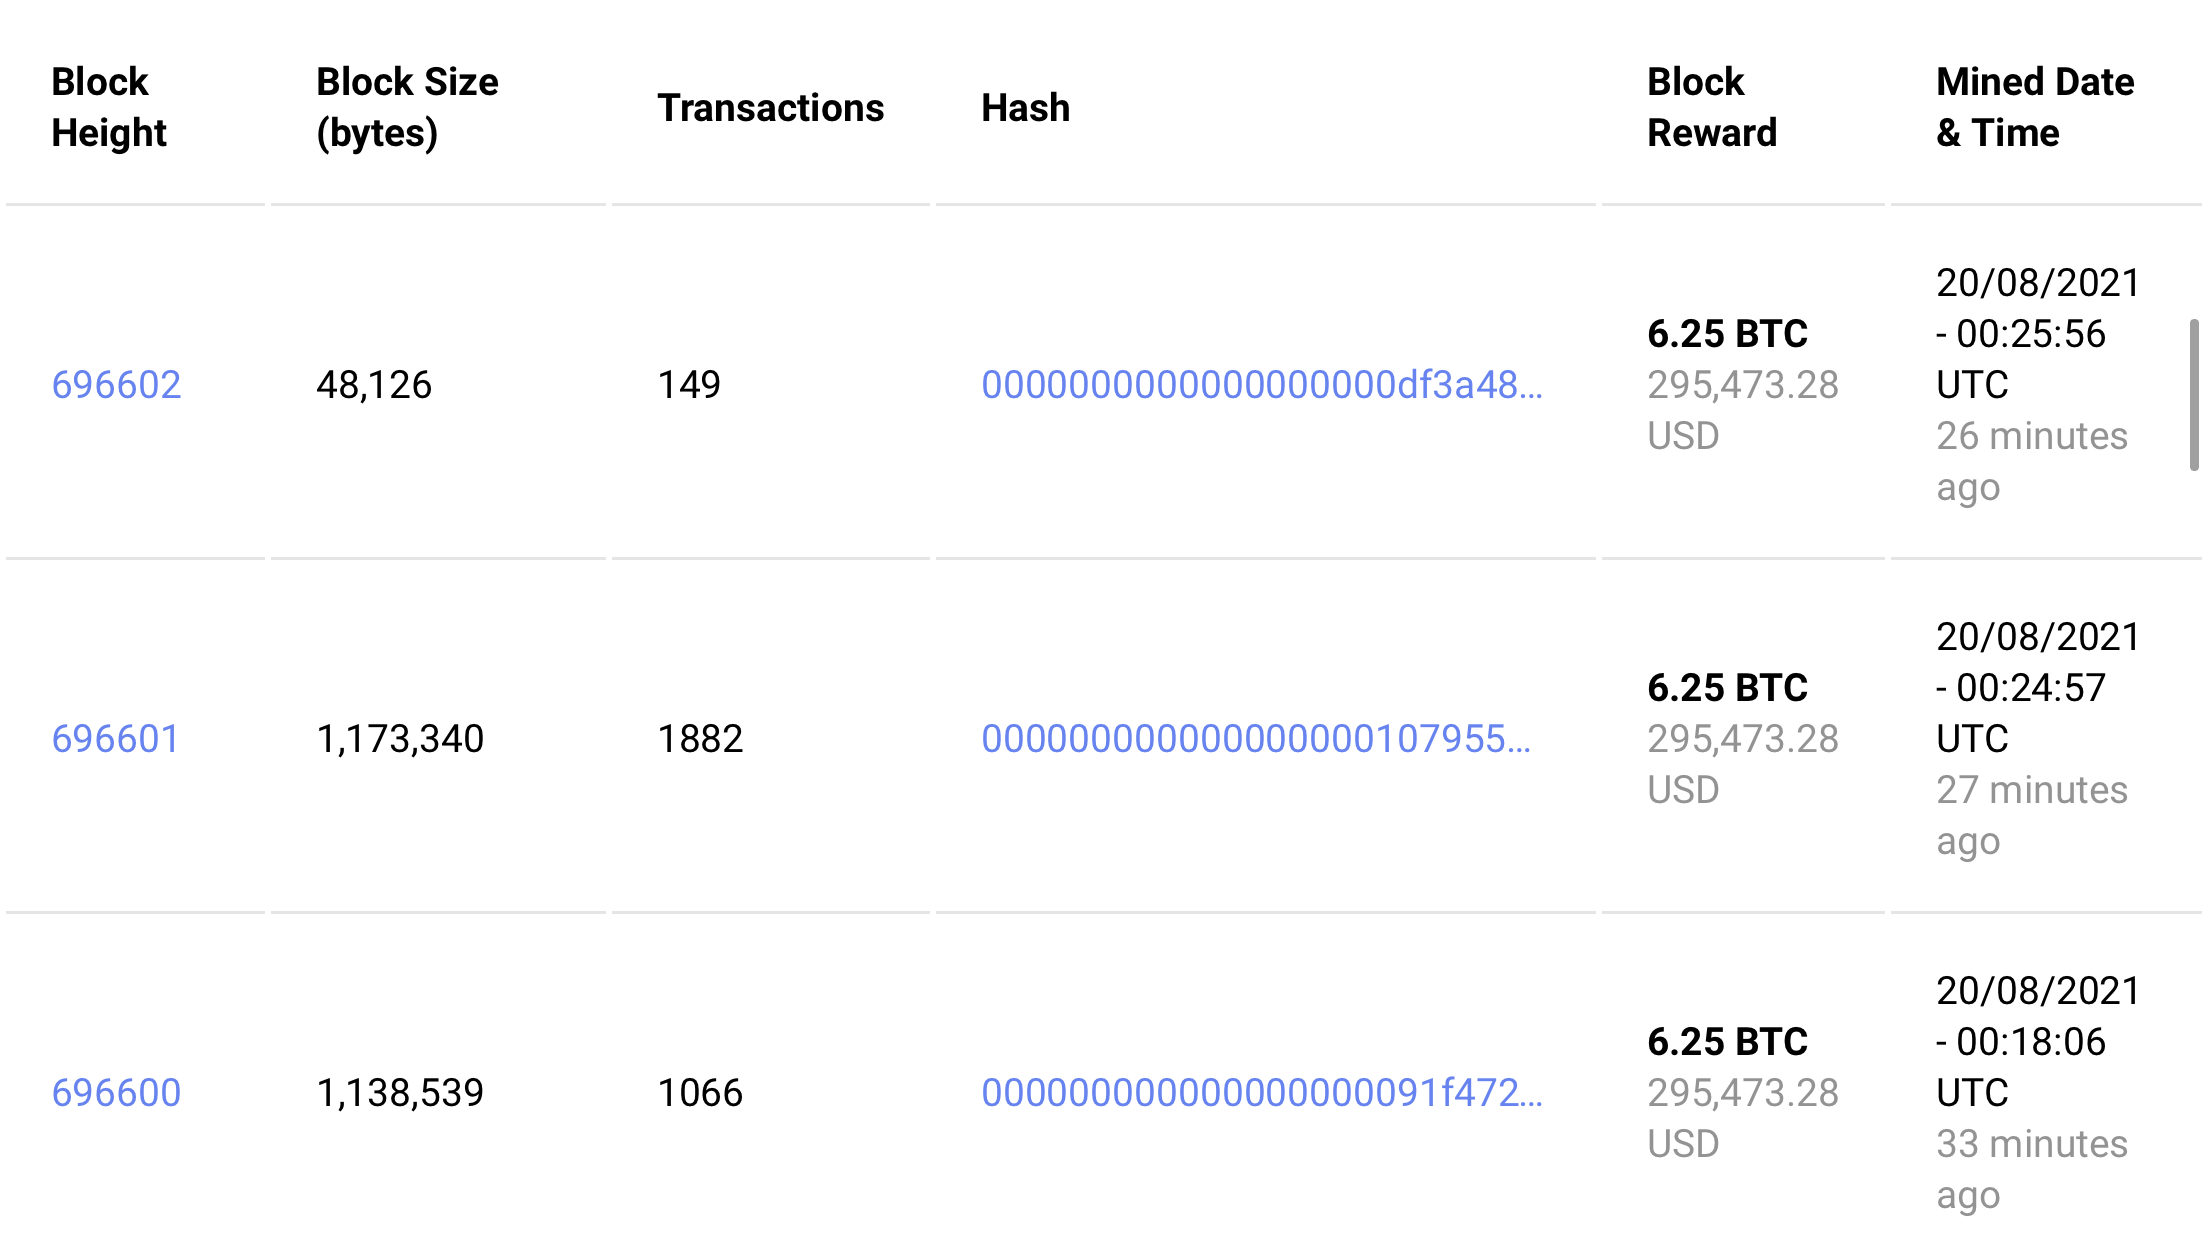The width and height of the screenshot is (2208, 1242).
Task: Open hash starting with 0000...df3a48
Action: pyautogui.click(x=1262, y=385)
